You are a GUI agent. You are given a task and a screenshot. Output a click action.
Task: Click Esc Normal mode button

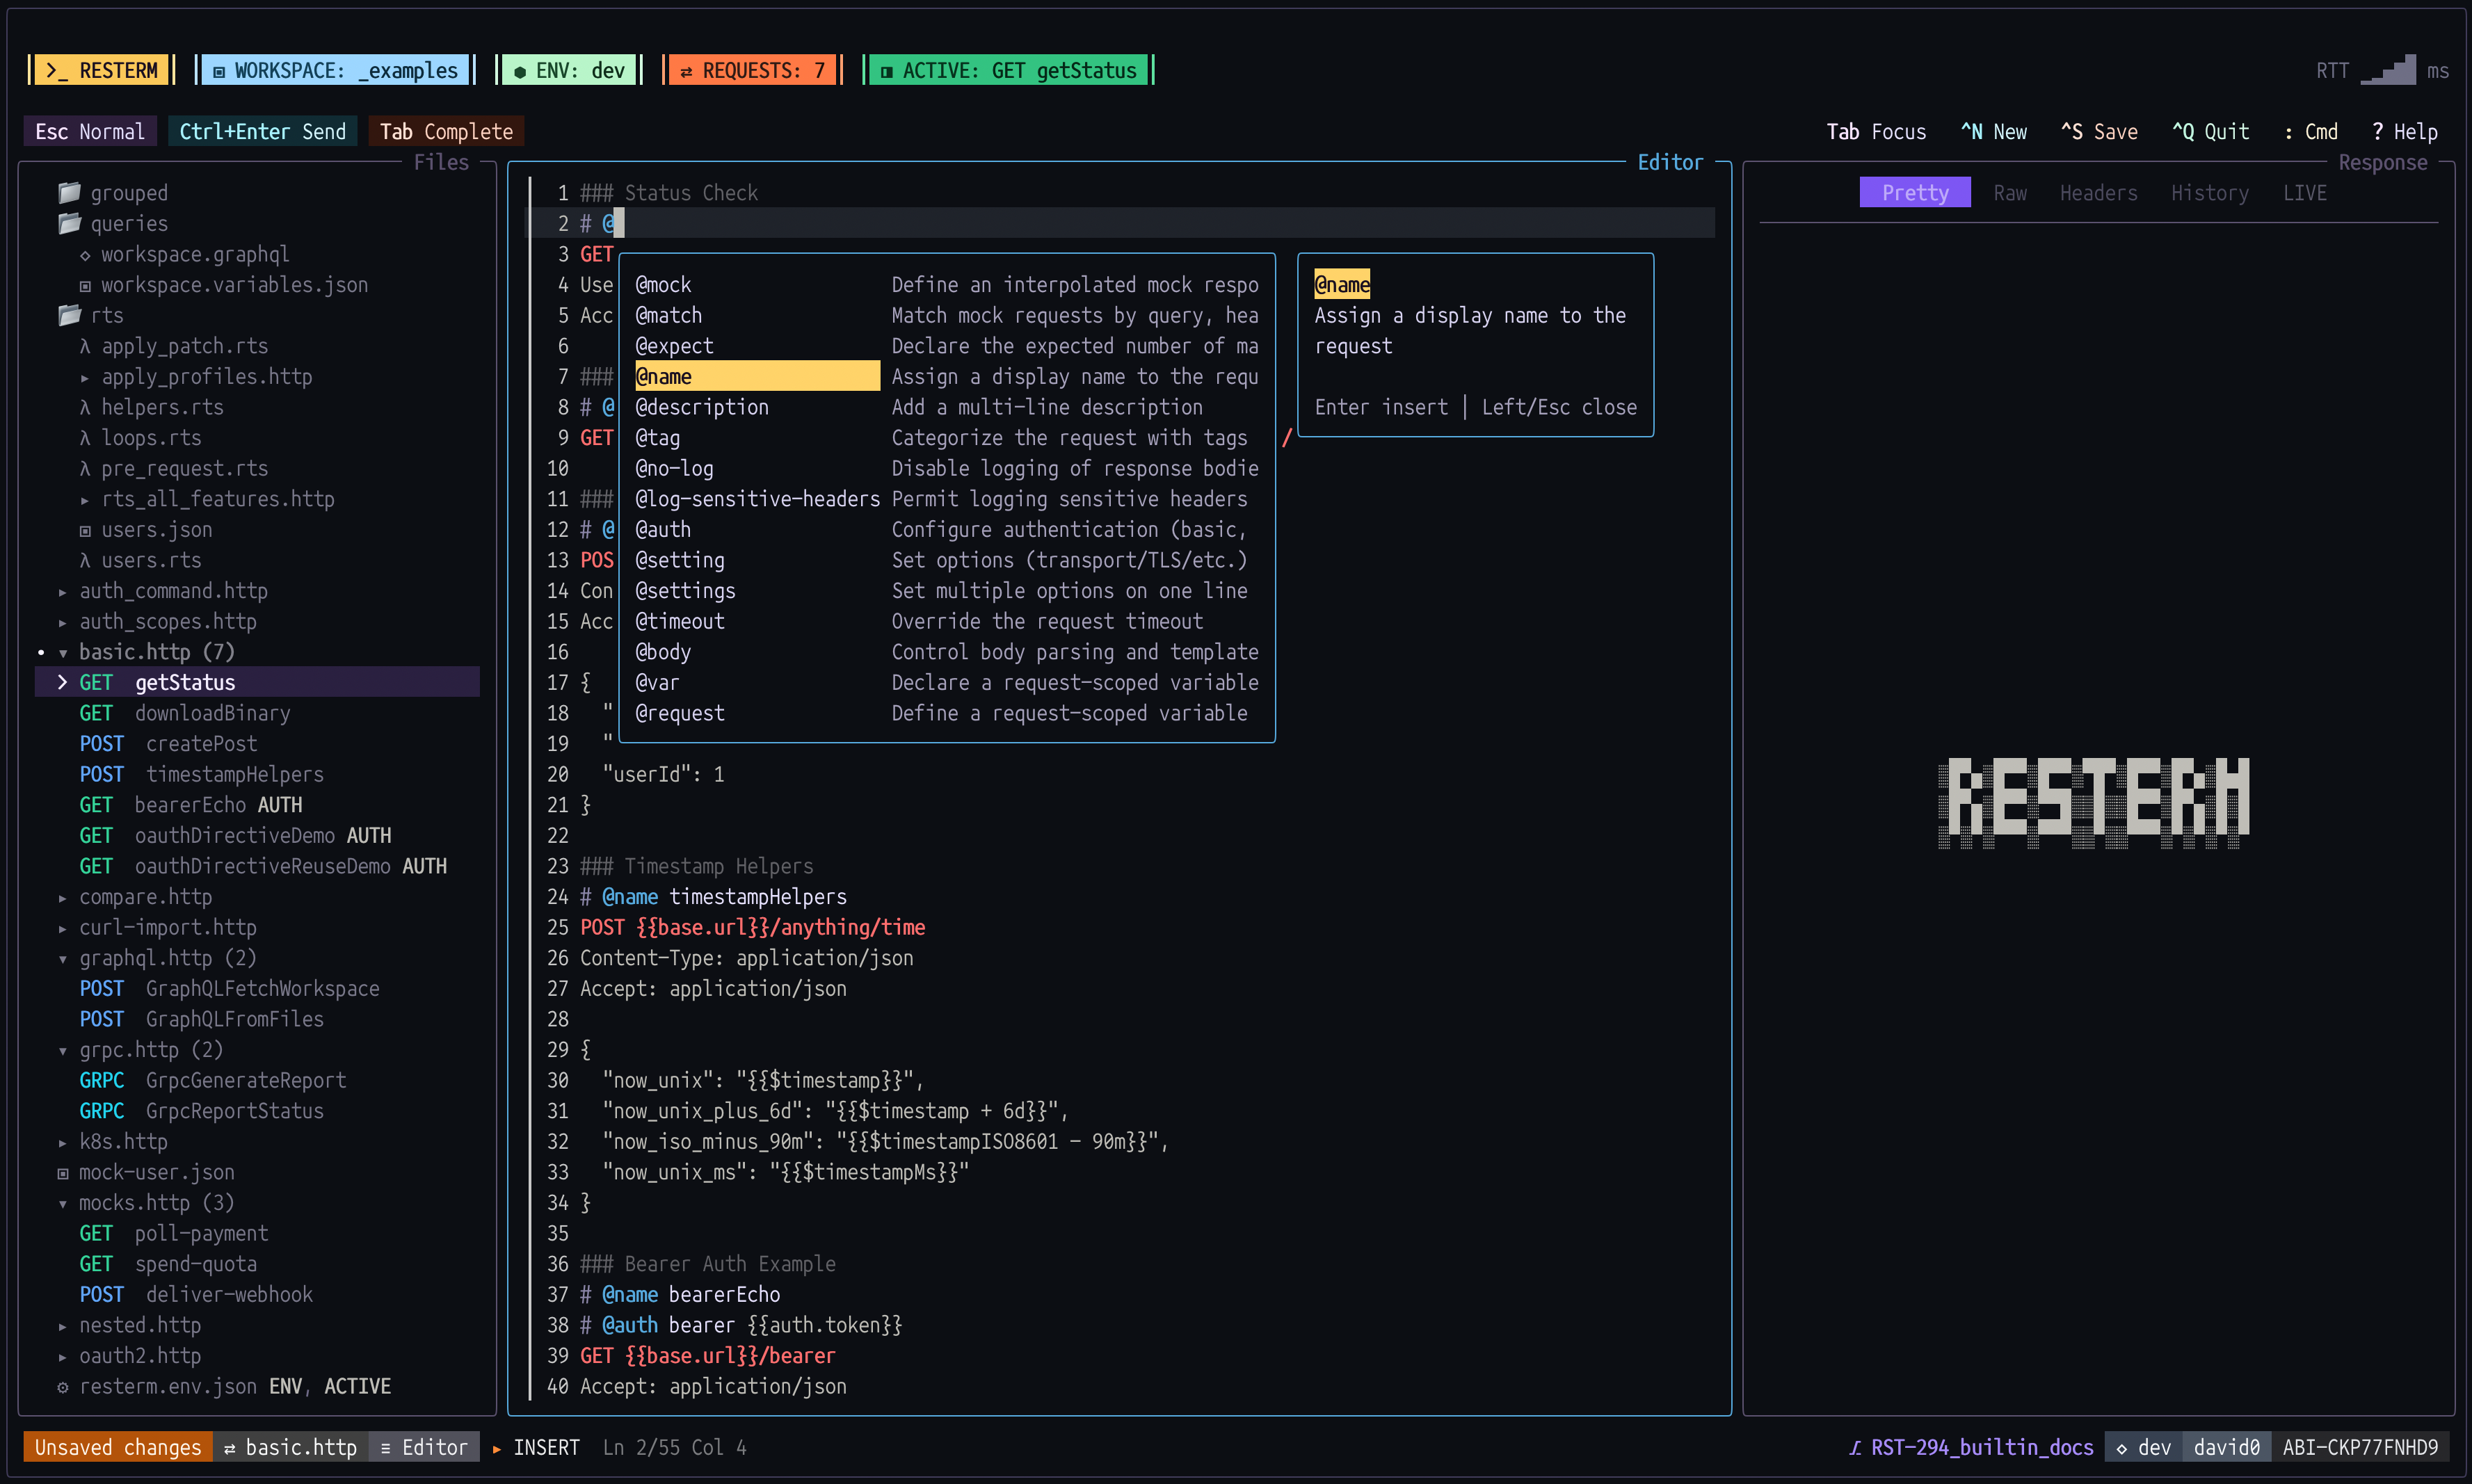click(x=90, y=131)
